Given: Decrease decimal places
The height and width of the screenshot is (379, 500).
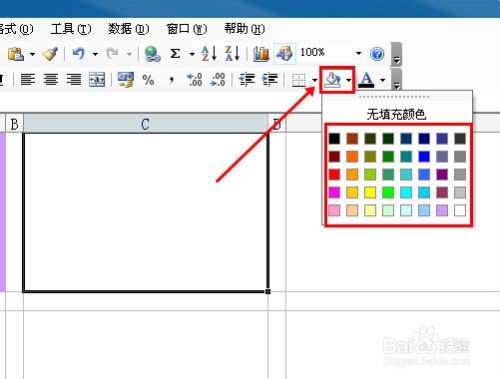Looking at the screenshot, I should tap(217, 80).
